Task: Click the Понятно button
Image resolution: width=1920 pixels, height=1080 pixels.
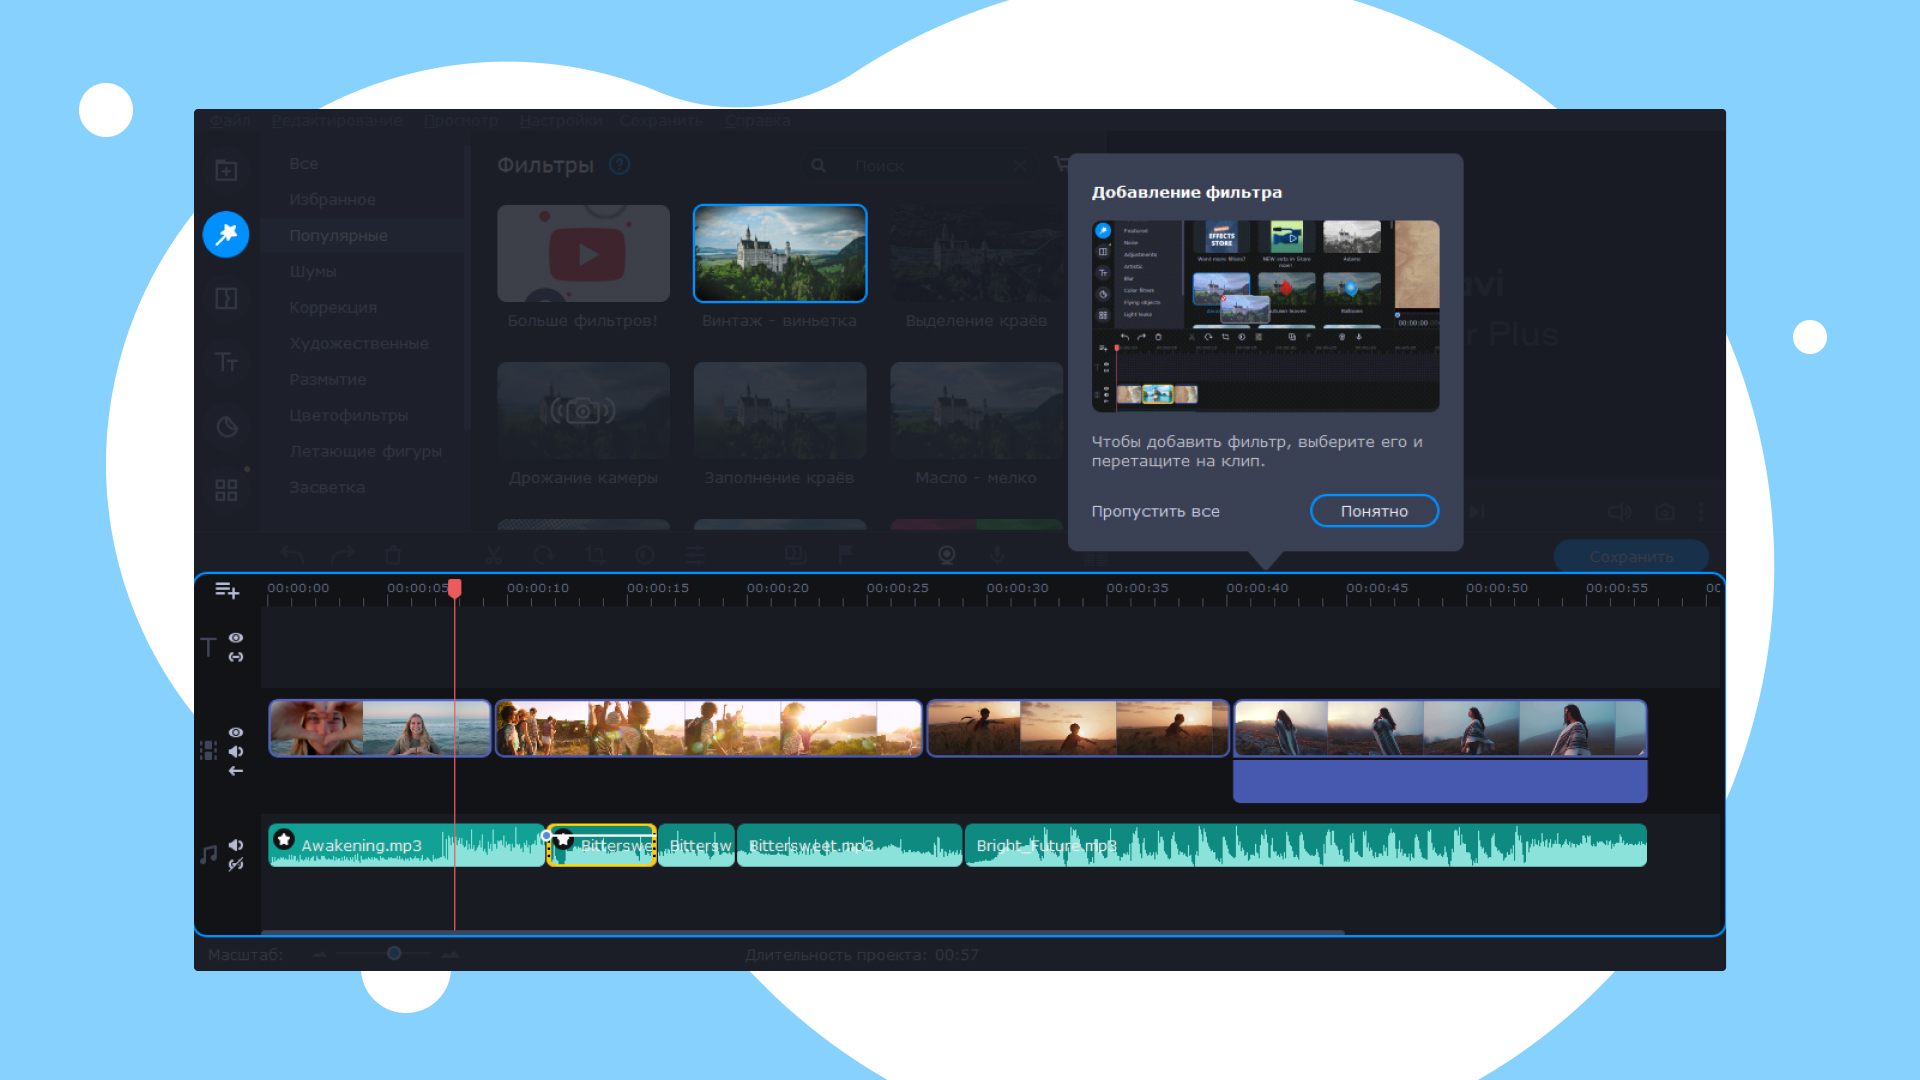Action: pos(1374,511)
